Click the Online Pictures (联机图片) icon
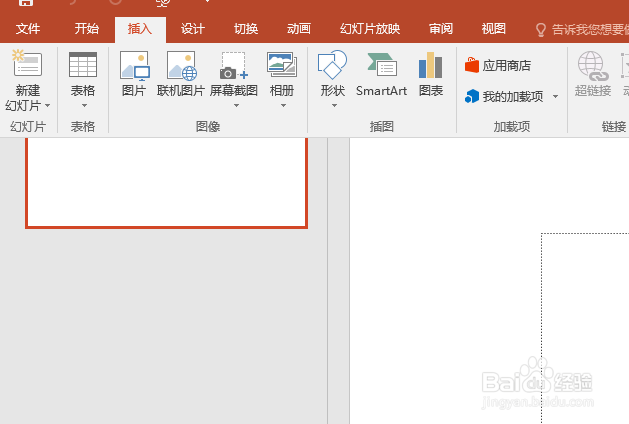 pos(181,65)
